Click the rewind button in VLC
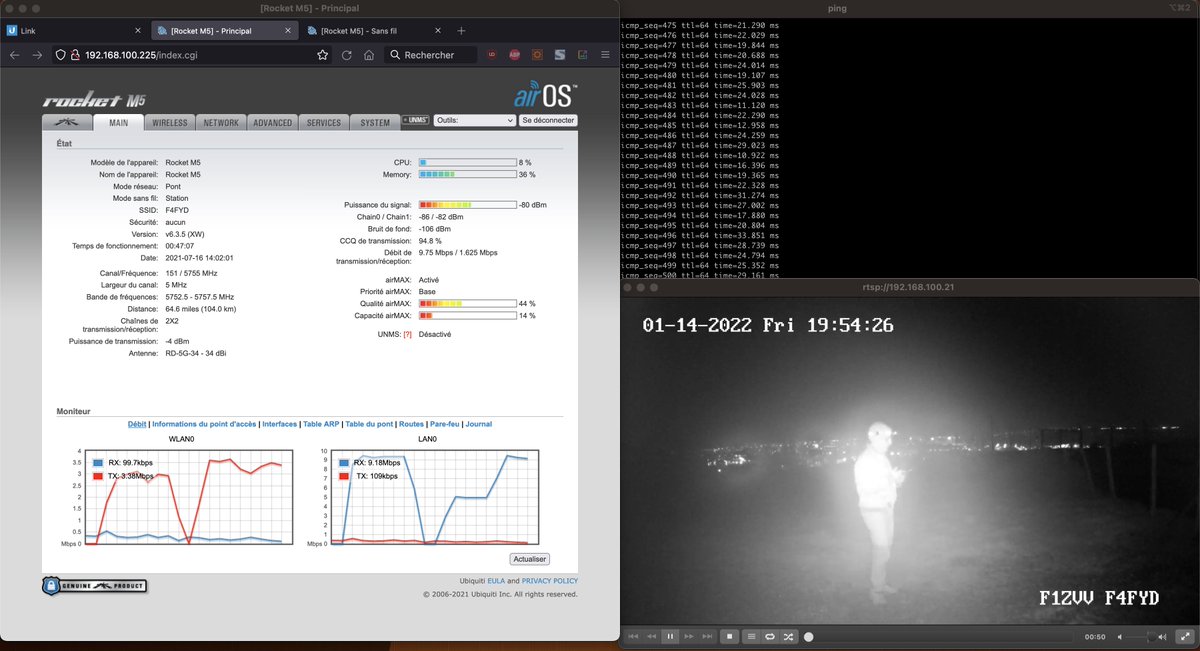1200x651 pixels. tap(651, 636)
